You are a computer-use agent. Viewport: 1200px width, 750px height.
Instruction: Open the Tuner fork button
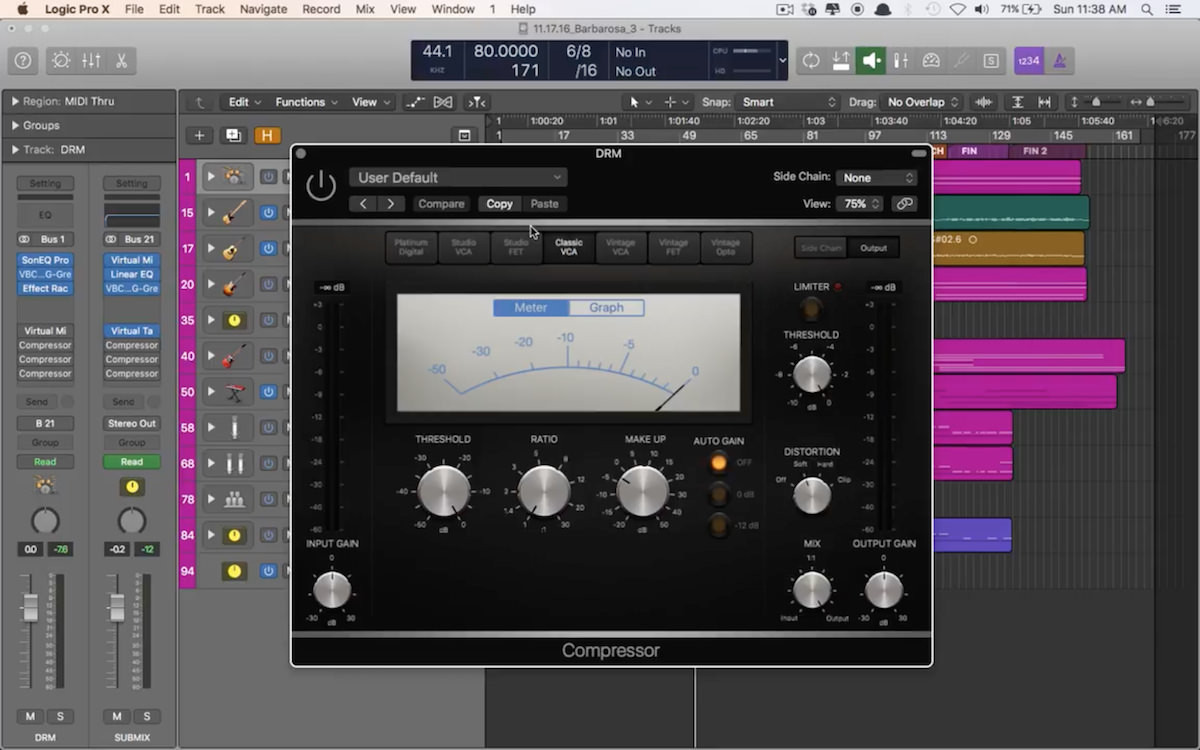click(x=961, y=60)
